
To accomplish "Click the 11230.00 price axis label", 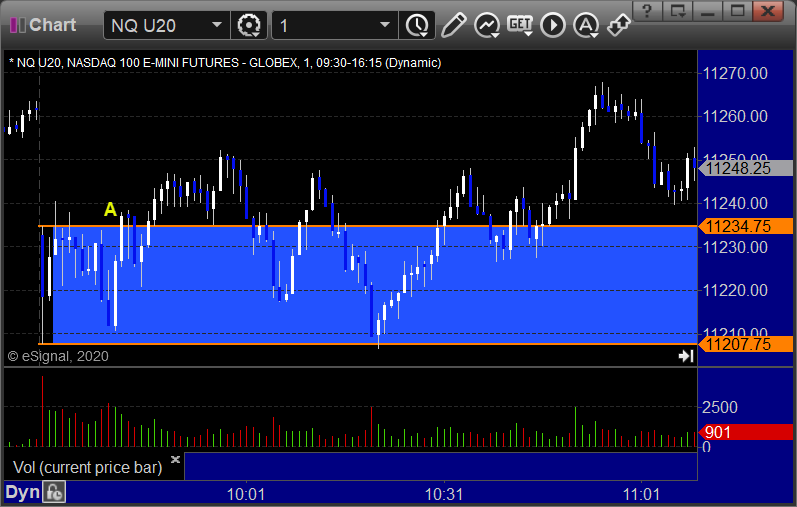I will pos(735,247).
